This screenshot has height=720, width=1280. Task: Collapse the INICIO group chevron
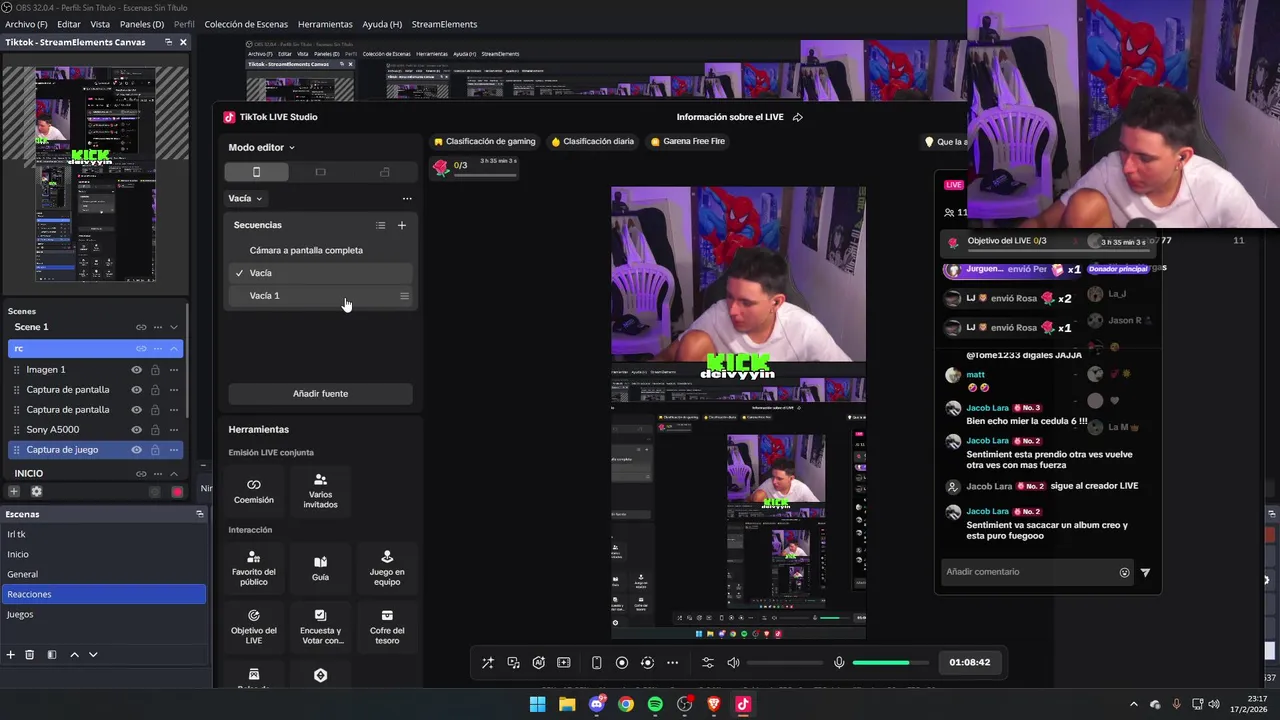coord(174,473)
